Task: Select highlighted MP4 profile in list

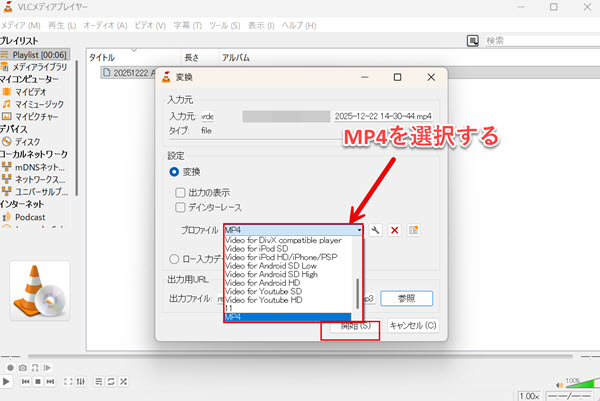Action: (x=287, y=317)
